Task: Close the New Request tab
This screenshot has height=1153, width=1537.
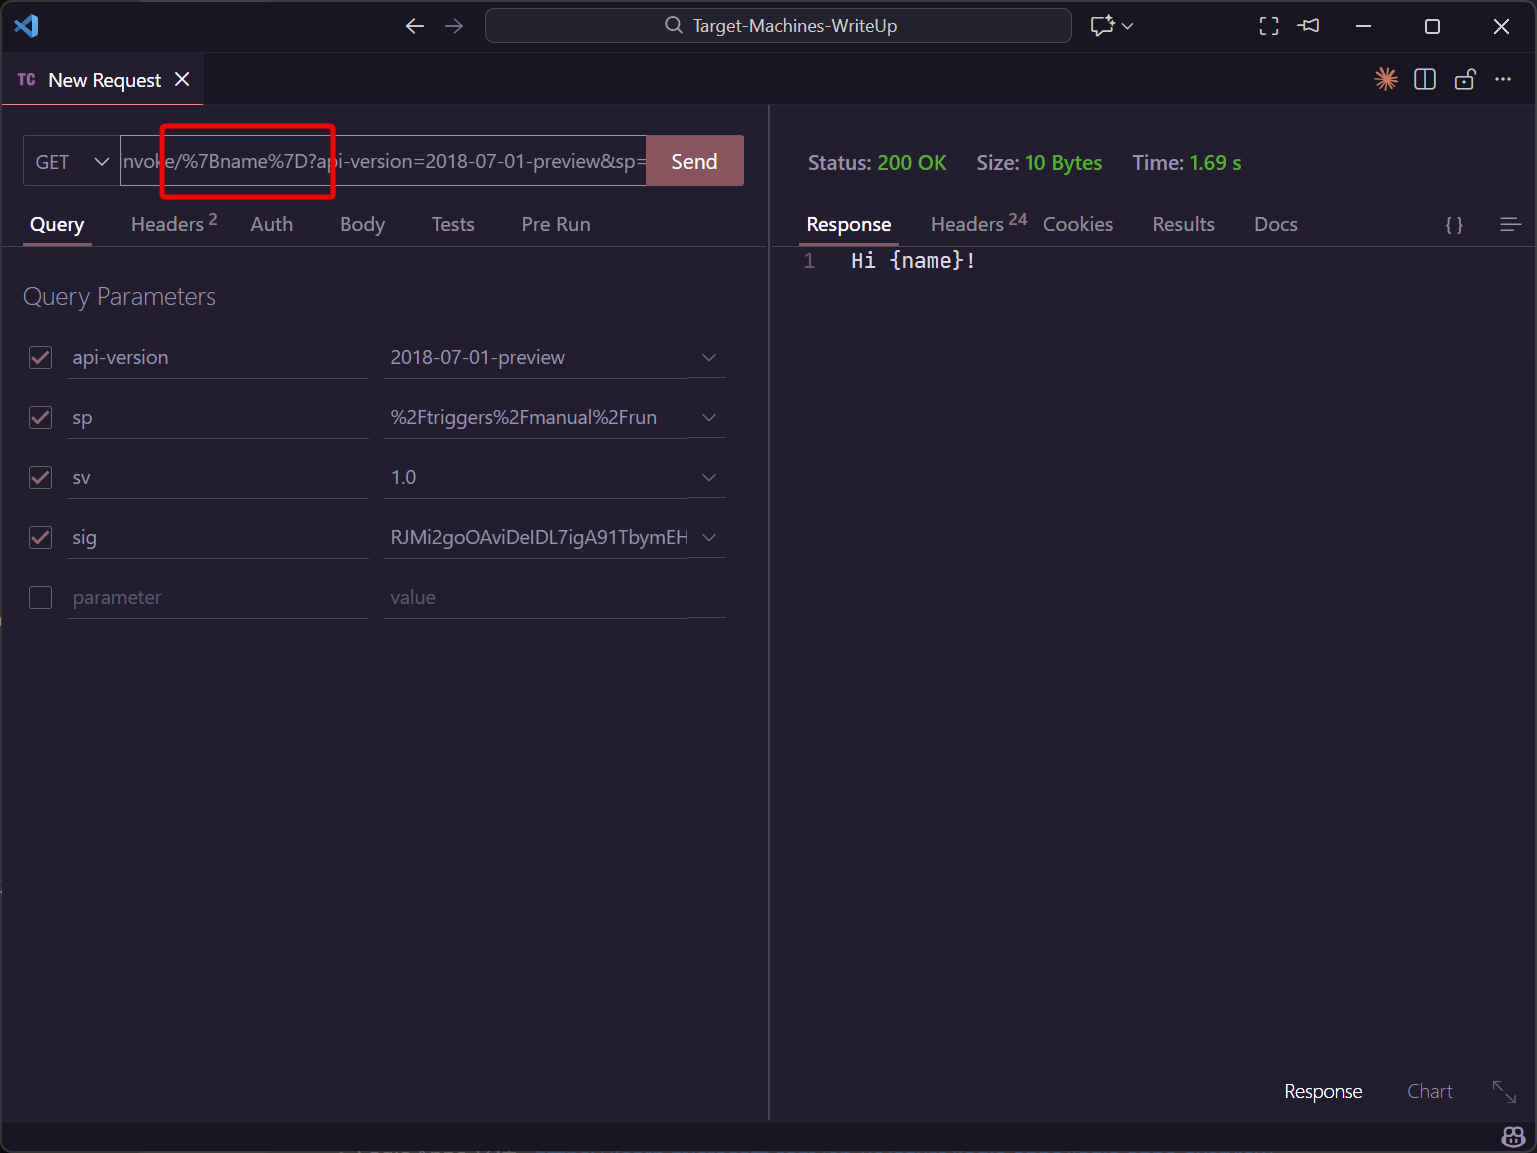Action: click(x=182, y=80)
